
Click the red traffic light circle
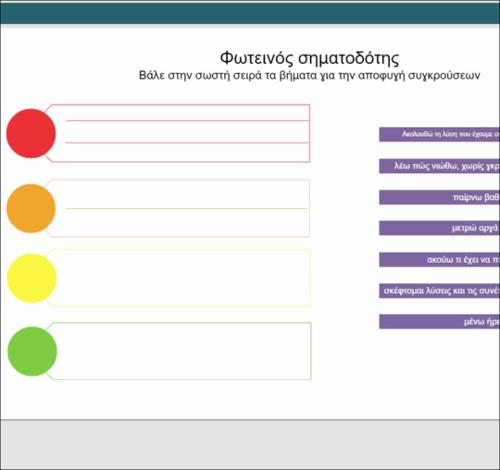pos(31,133)
